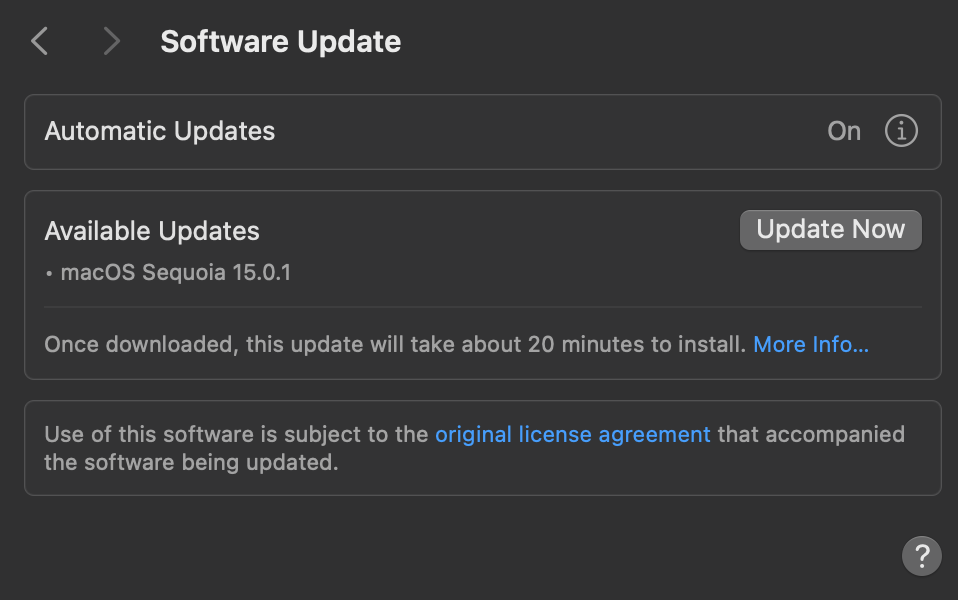The width and height of the screenshot is (958, 600).
Task: Open help with the question mark button
Action: click(921, 555)
